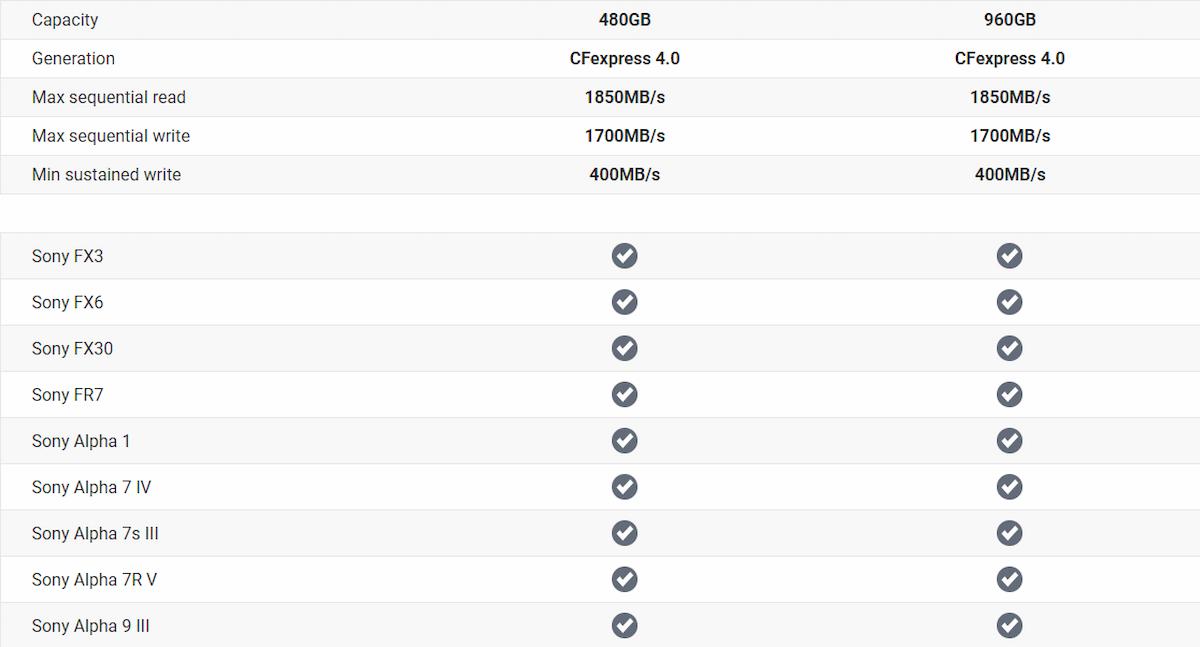Select the "Sony FX6" row label
Viewport: 1200px width, 647px height.
point(67,302)
